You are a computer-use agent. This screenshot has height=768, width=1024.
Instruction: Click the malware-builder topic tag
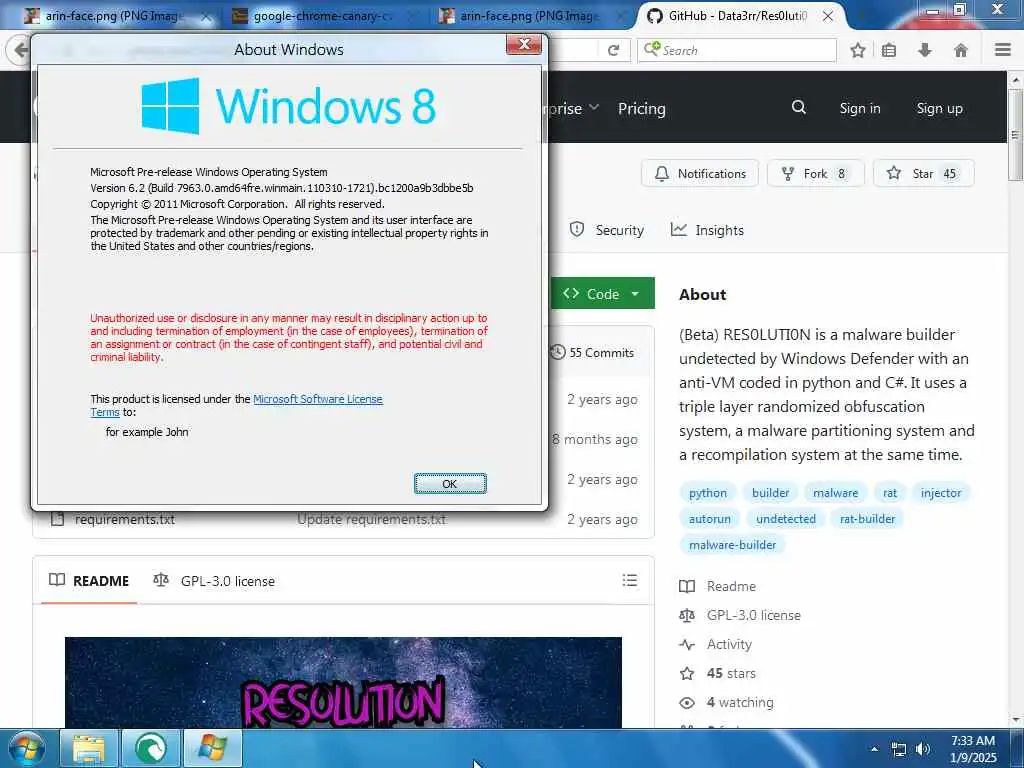(733, 545)
